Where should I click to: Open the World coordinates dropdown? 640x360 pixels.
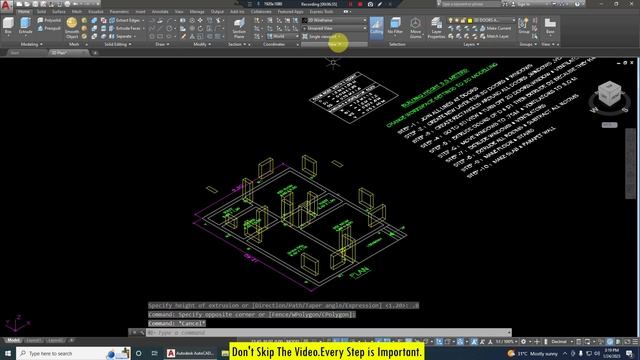point(283,36)
